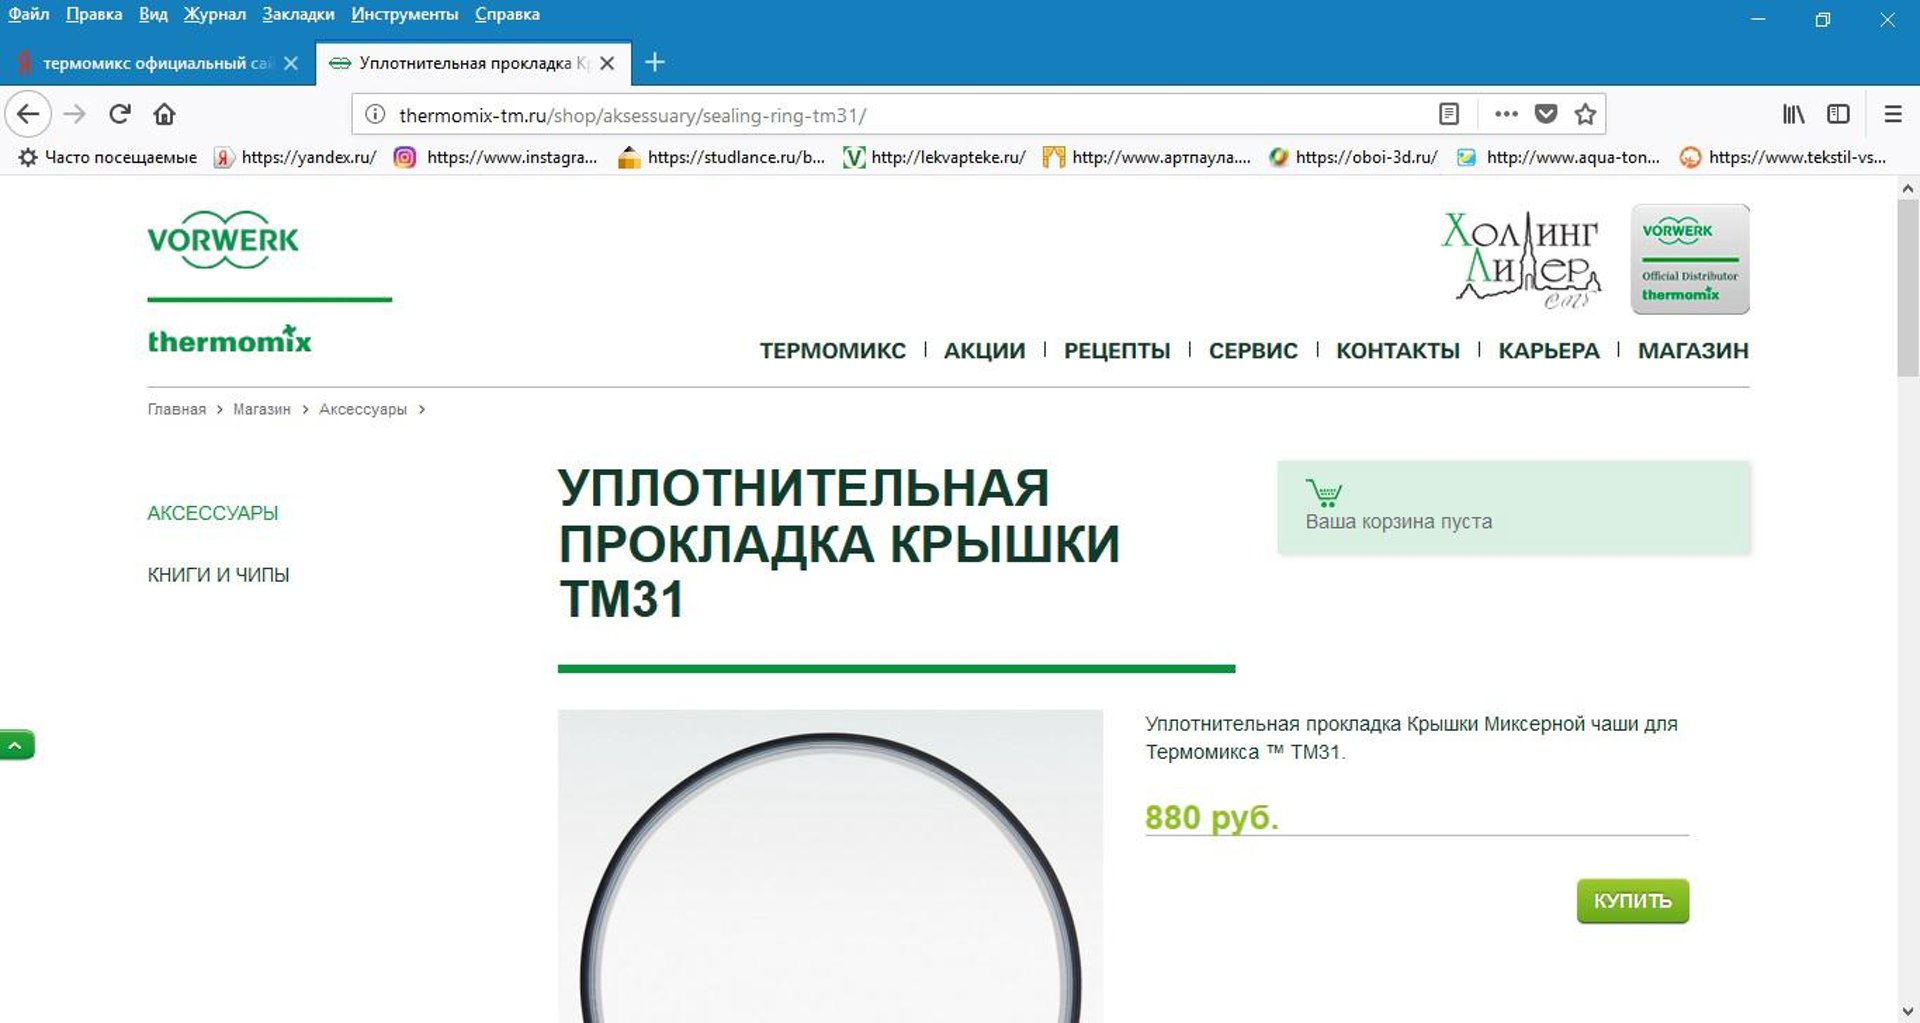Screen dimensions: 1920x1023
Task: Open КАРЬЕРА in site navigation
Action: (1549, 351)
